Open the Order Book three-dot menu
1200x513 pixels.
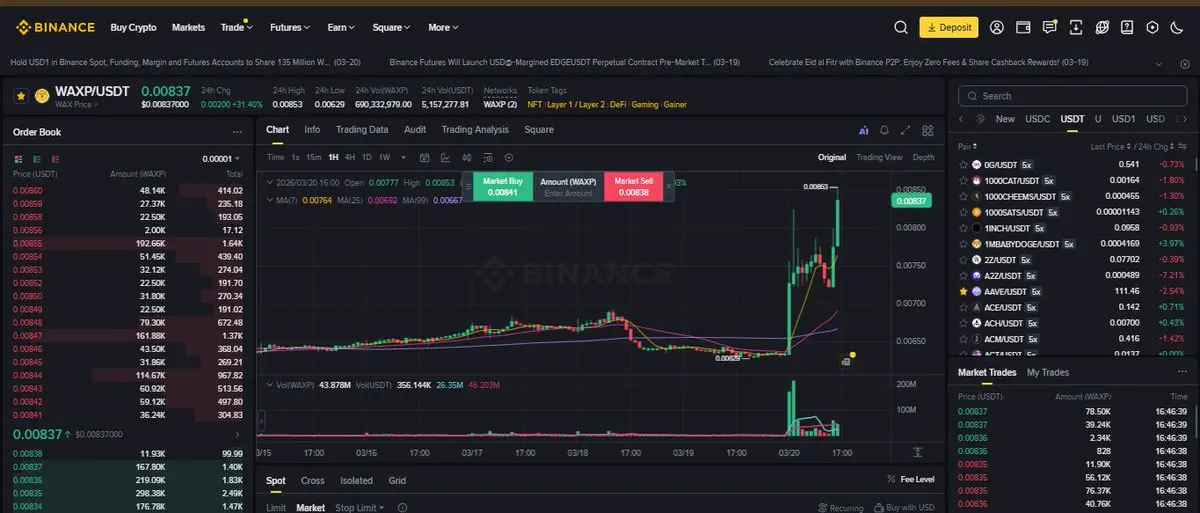point(237,132)
